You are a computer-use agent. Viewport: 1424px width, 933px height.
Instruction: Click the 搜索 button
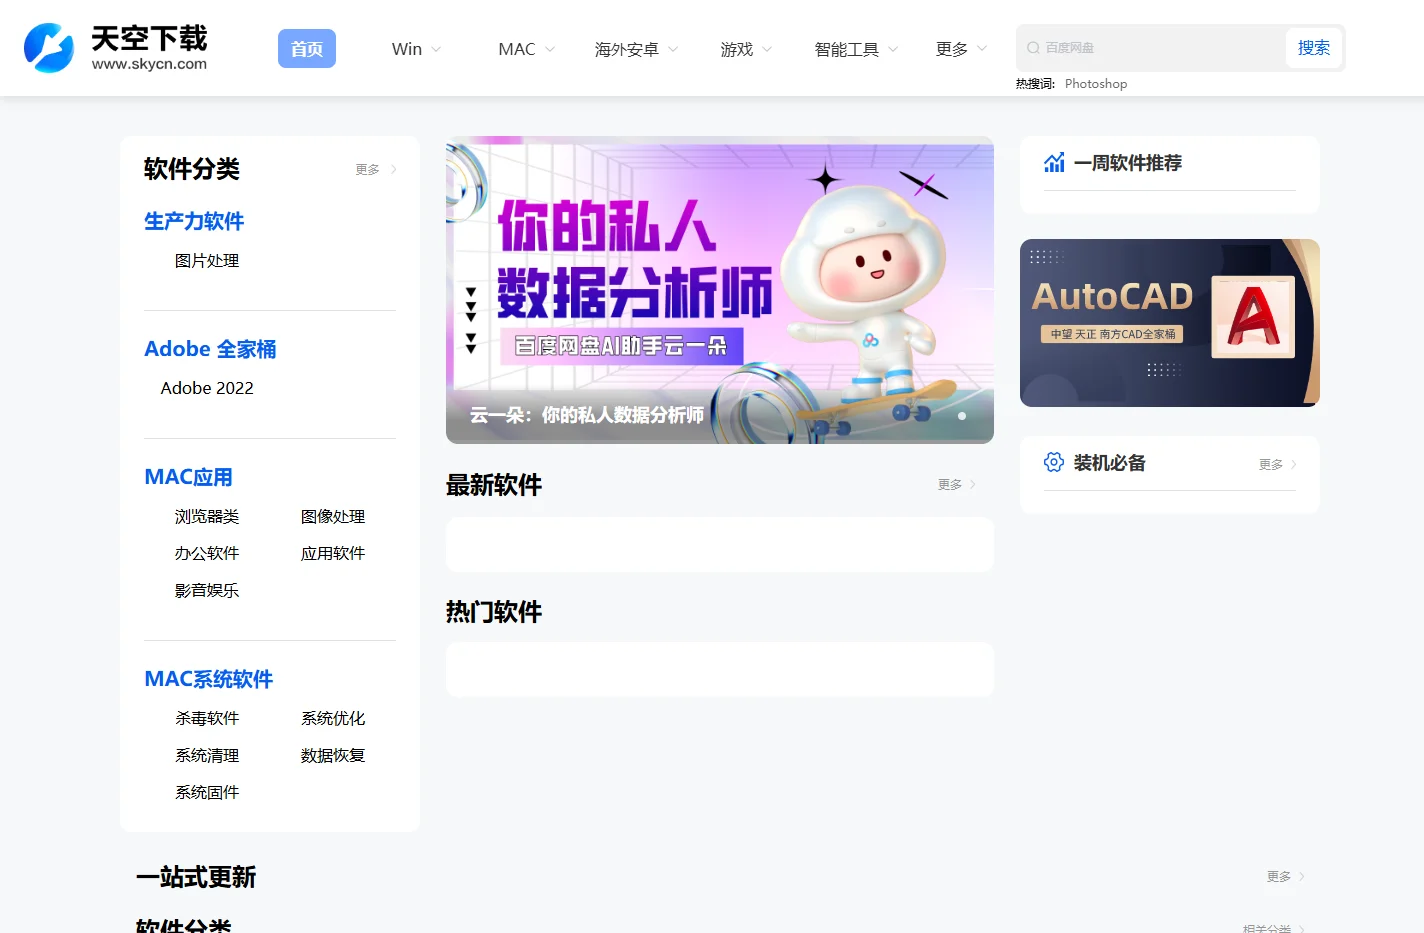tap(1314, 48)
